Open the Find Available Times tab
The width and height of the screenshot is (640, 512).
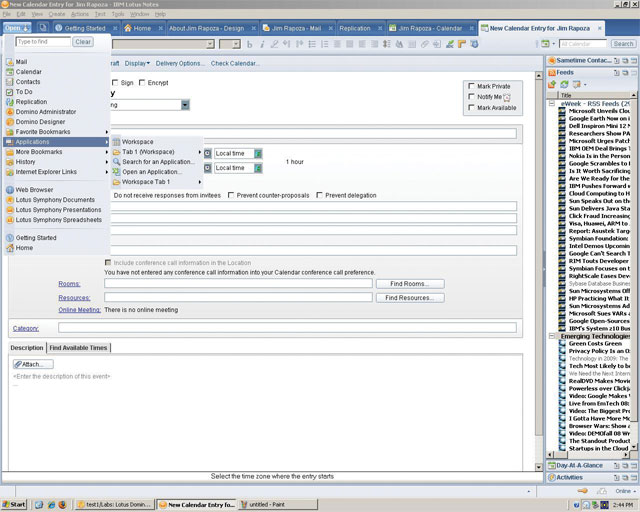click(78, 348)
